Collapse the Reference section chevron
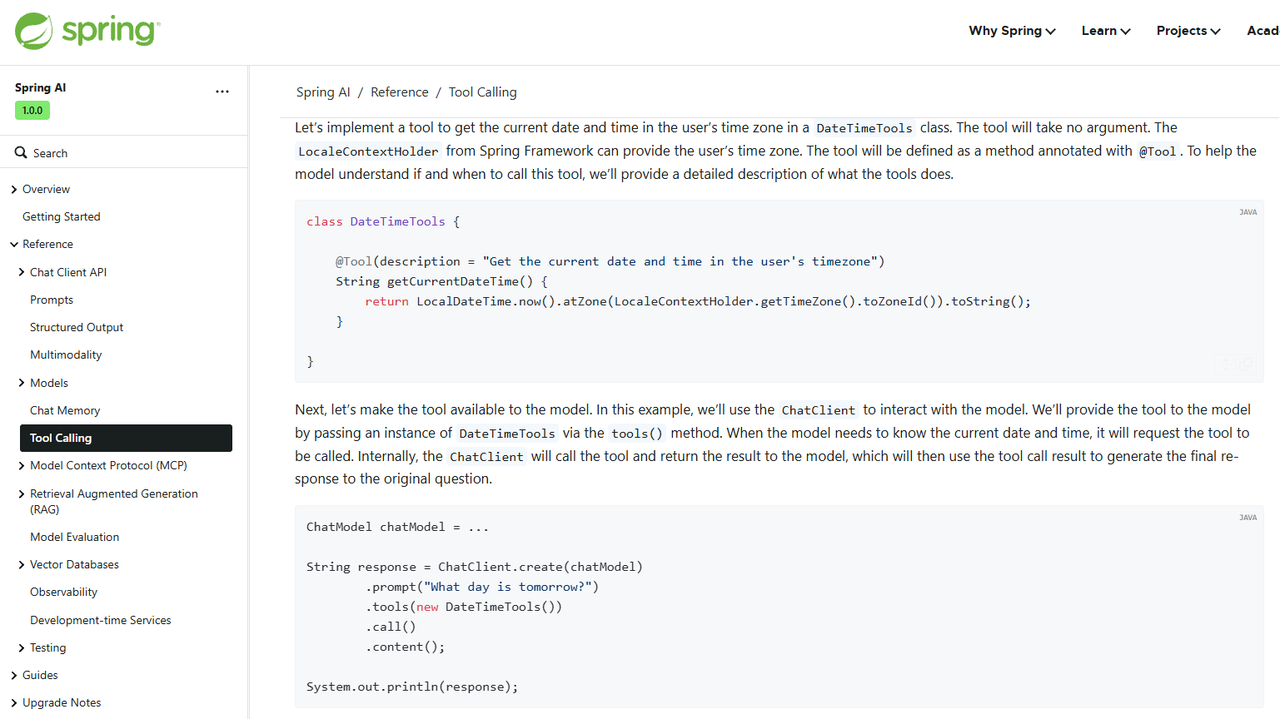Screen dimensions: 1280x719 click(14, 244)
